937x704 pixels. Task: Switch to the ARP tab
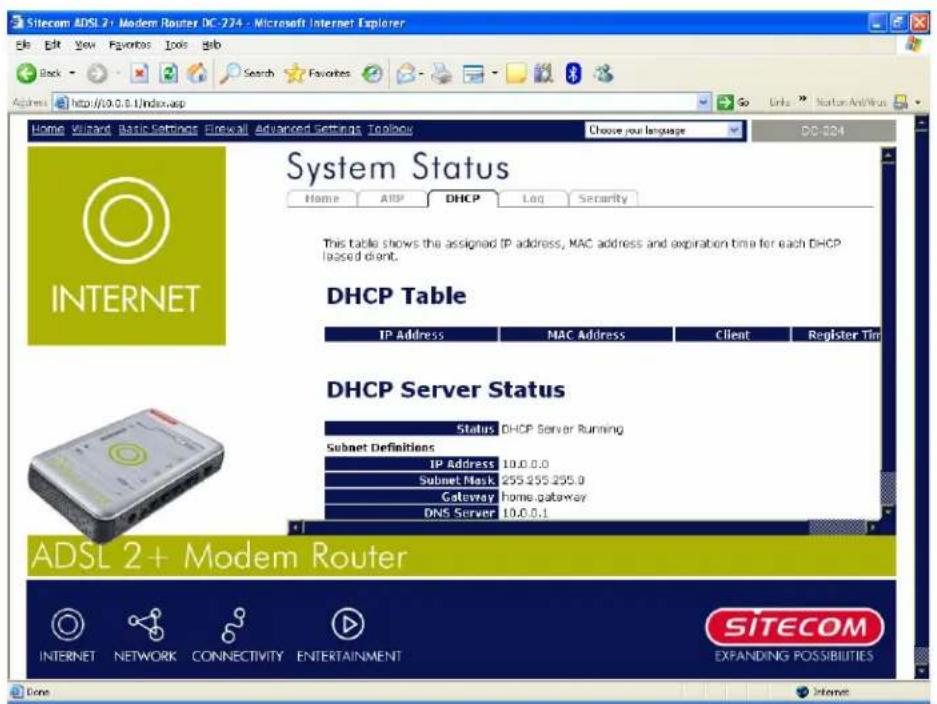[x=392, y=198]
